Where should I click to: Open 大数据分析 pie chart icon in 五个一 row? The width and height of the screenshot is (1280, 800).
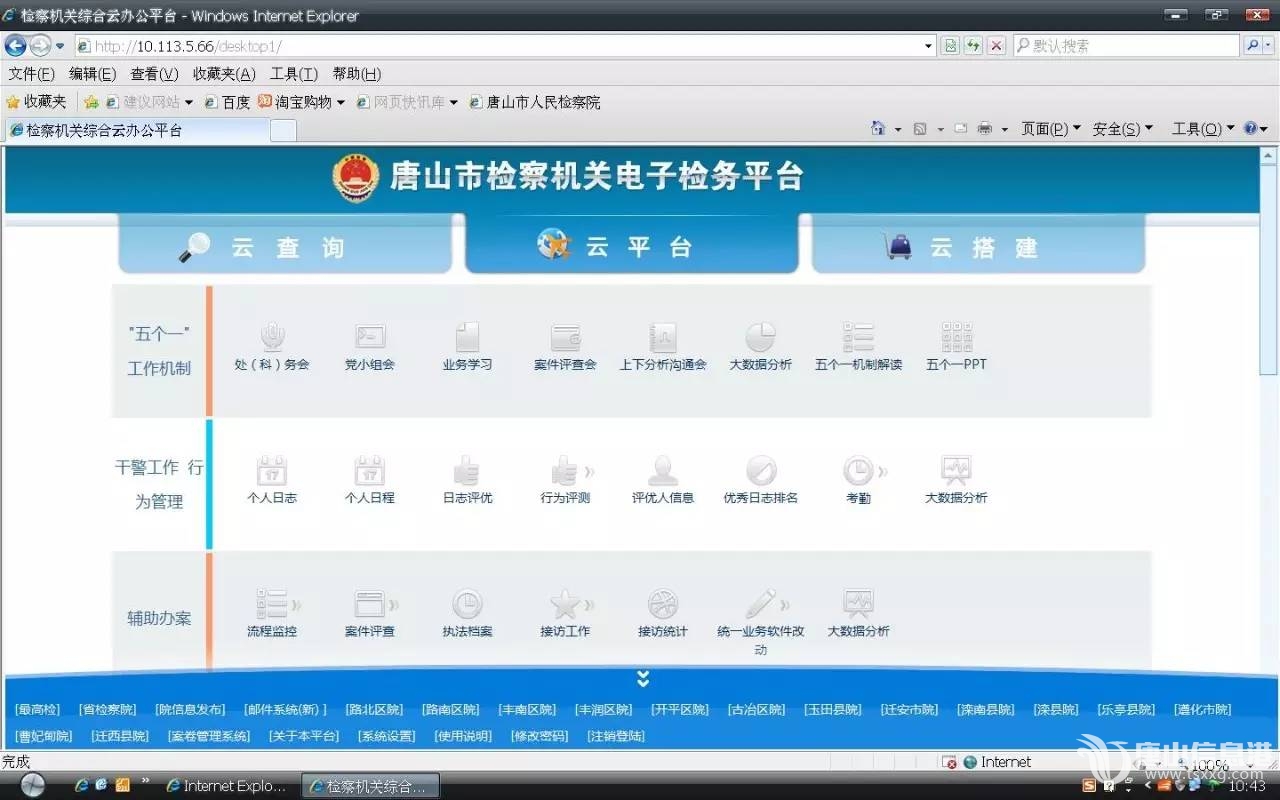coord(760,338)
